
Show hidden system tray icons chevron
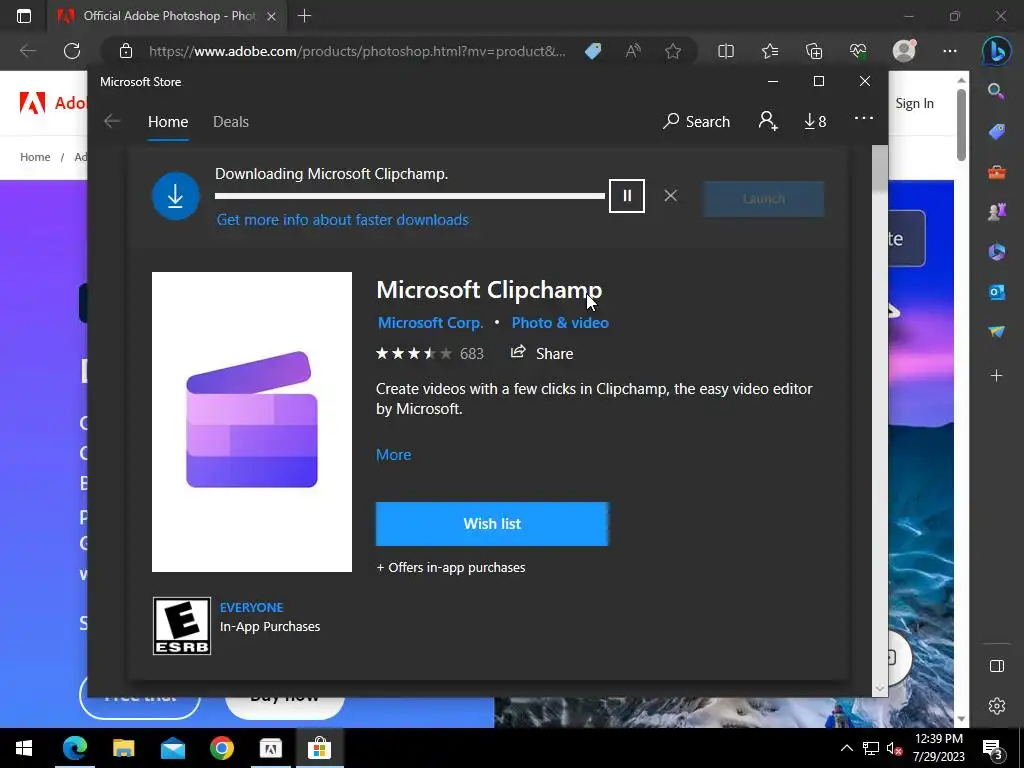(x=846, y=748)
